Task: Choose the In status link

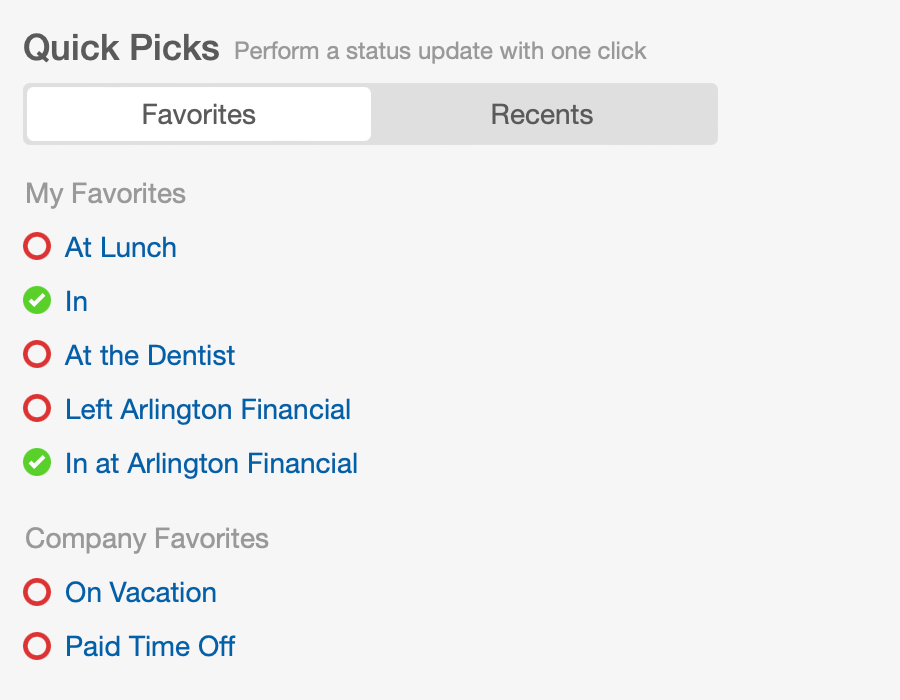Action: (x=76, y=302)
